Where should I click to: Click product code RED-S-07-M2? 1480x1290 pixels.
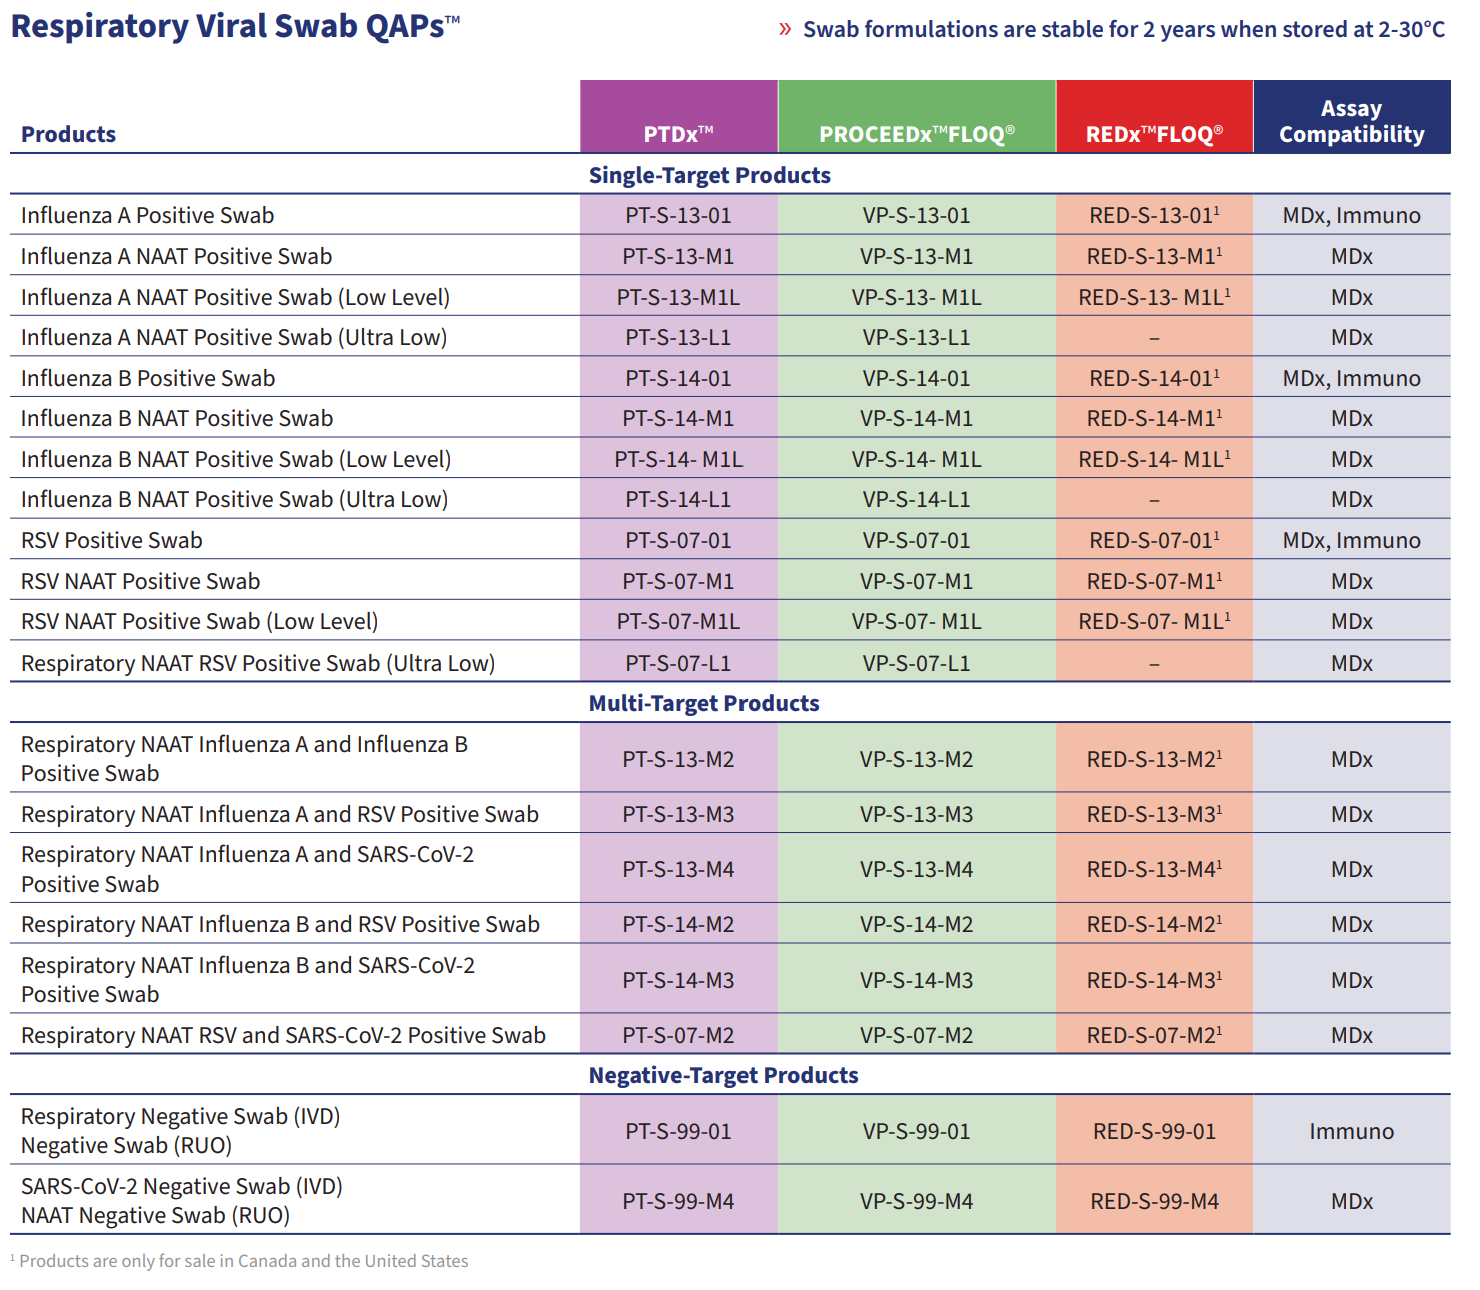[1154, 1035]
